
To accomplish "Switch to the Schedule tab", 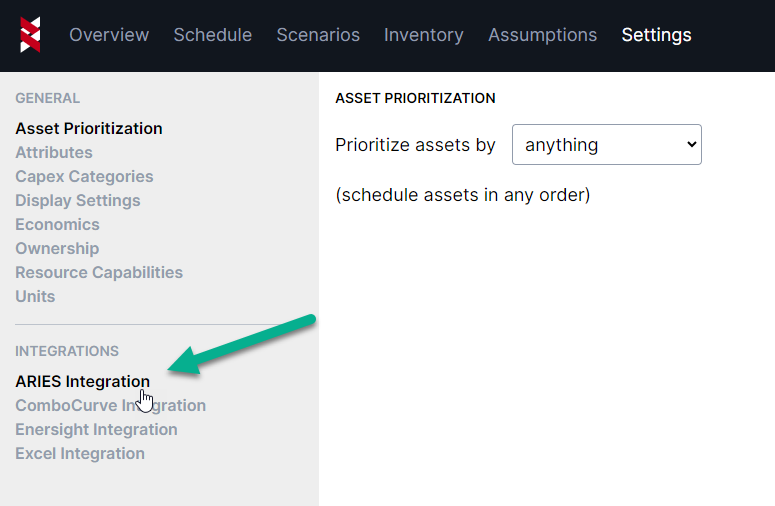I will point(213,35).
